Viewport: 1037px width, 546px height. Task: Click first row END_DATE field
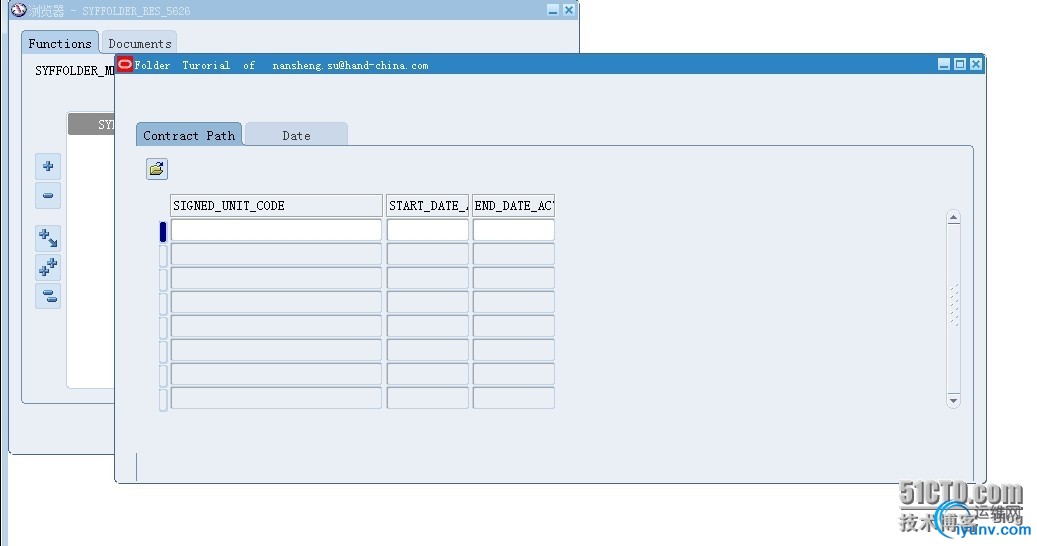pos(514,230)
